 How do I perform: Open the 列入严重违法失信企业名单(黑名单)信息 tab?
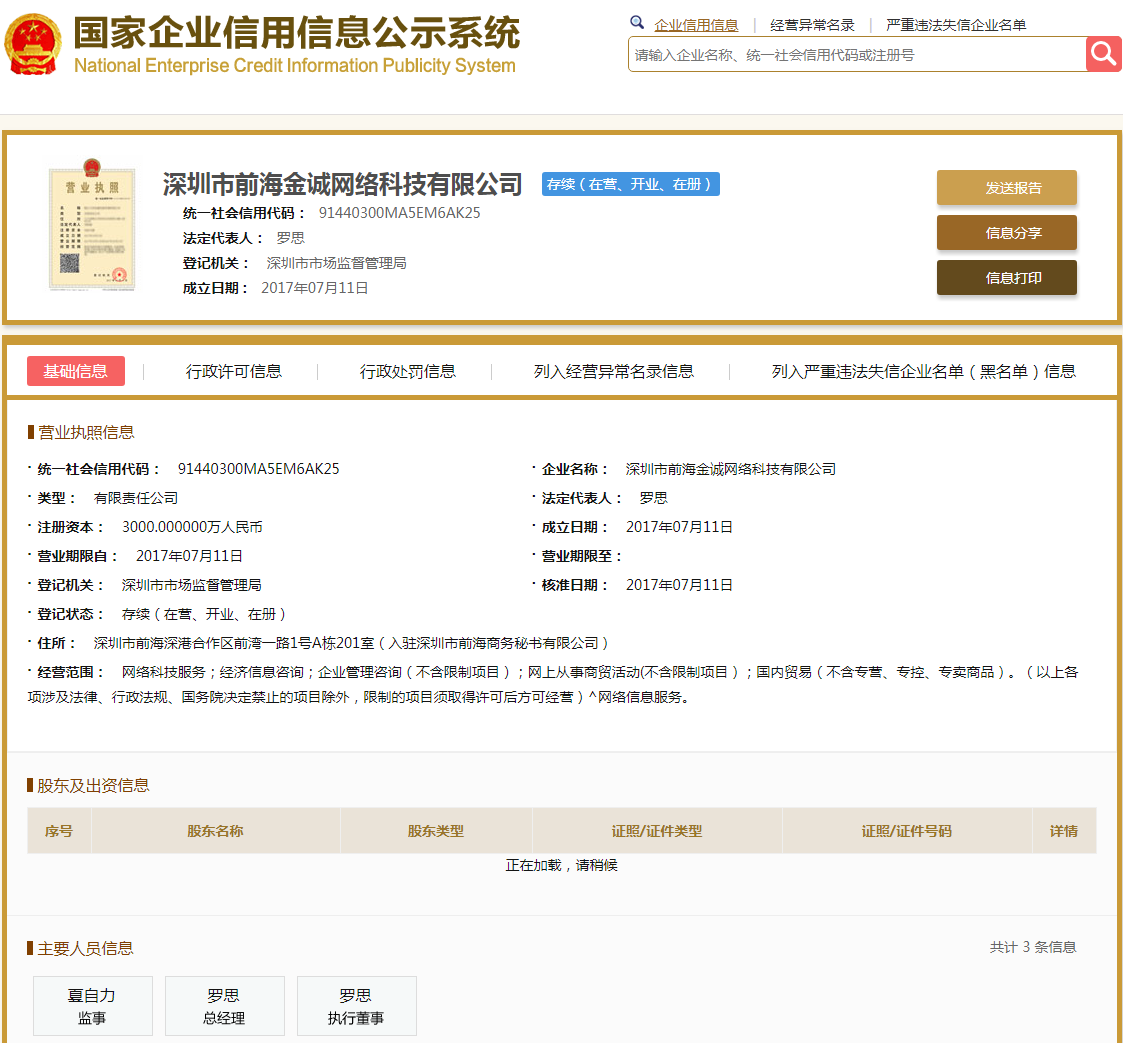pyautogui.click(x=923, y=371)
